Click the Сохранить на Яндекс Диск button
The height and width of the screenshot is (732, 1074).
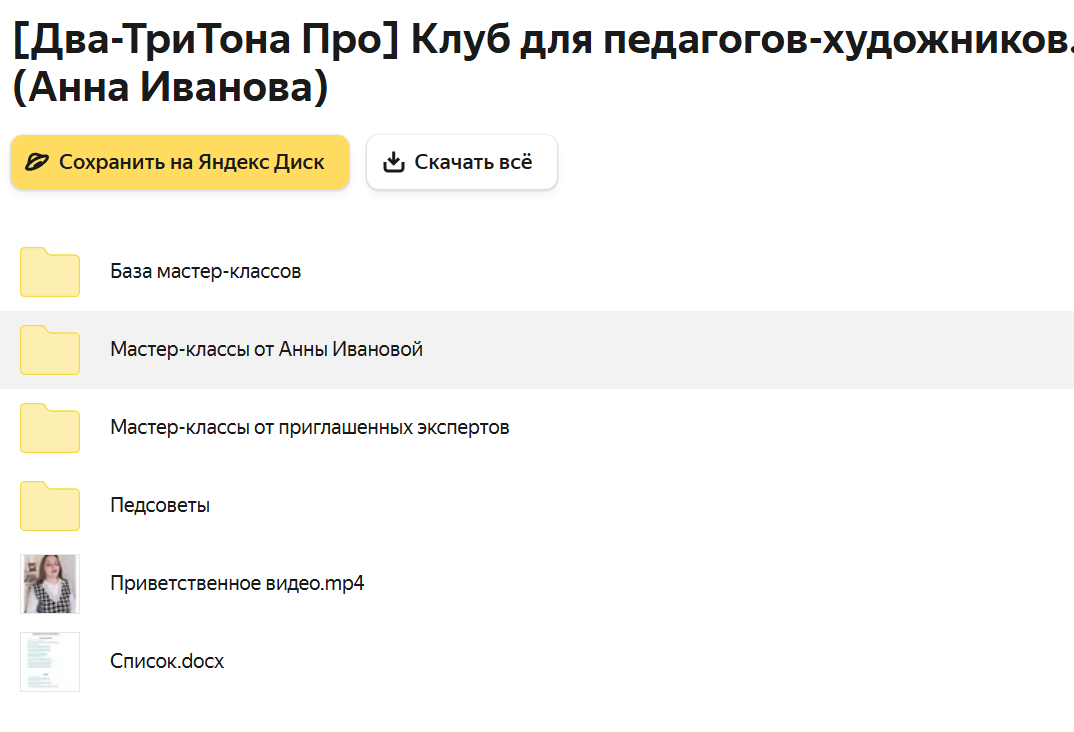click(179, 161)
